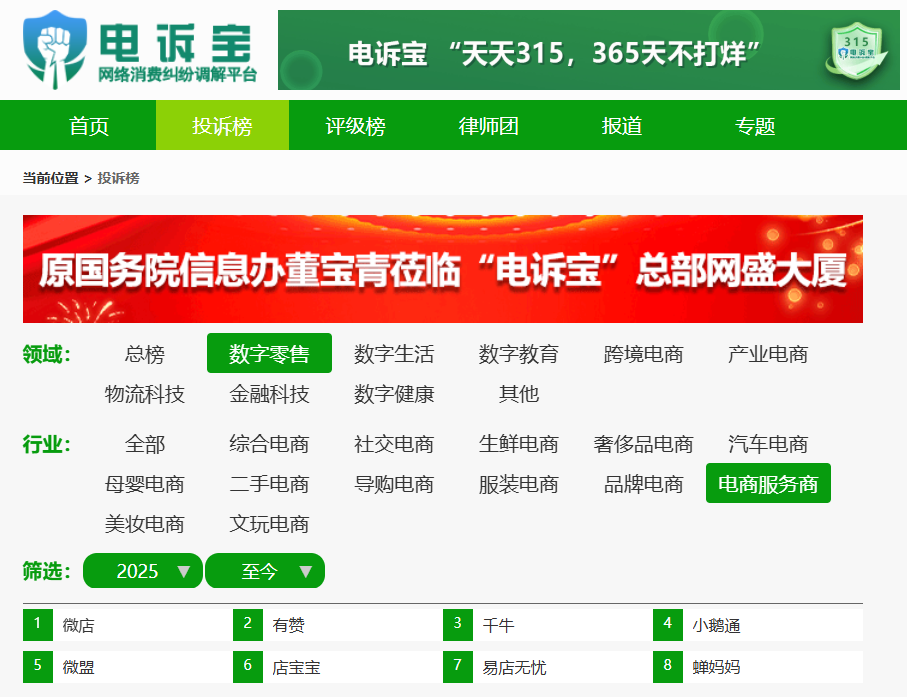Go to 首页 in the navigation bar
This screenshot has width=907, height=697.
click(89, 126)
